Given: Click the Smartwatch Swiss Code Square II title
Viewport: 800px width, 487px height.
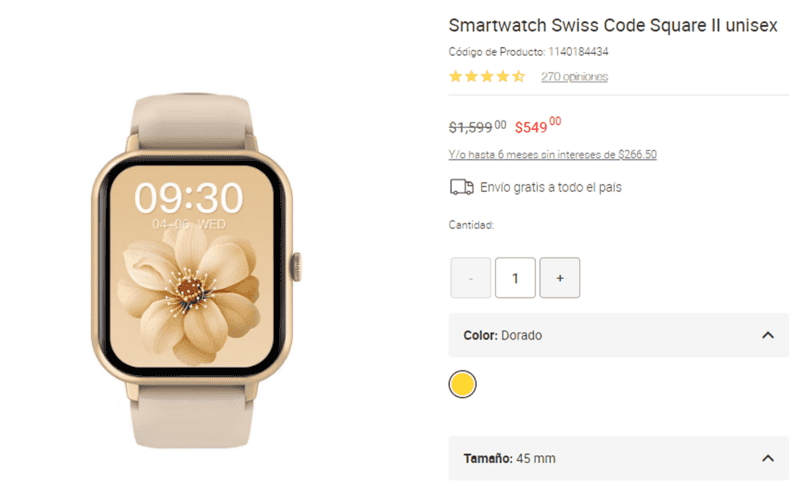Looking at the screenshot, I should 613,25.
